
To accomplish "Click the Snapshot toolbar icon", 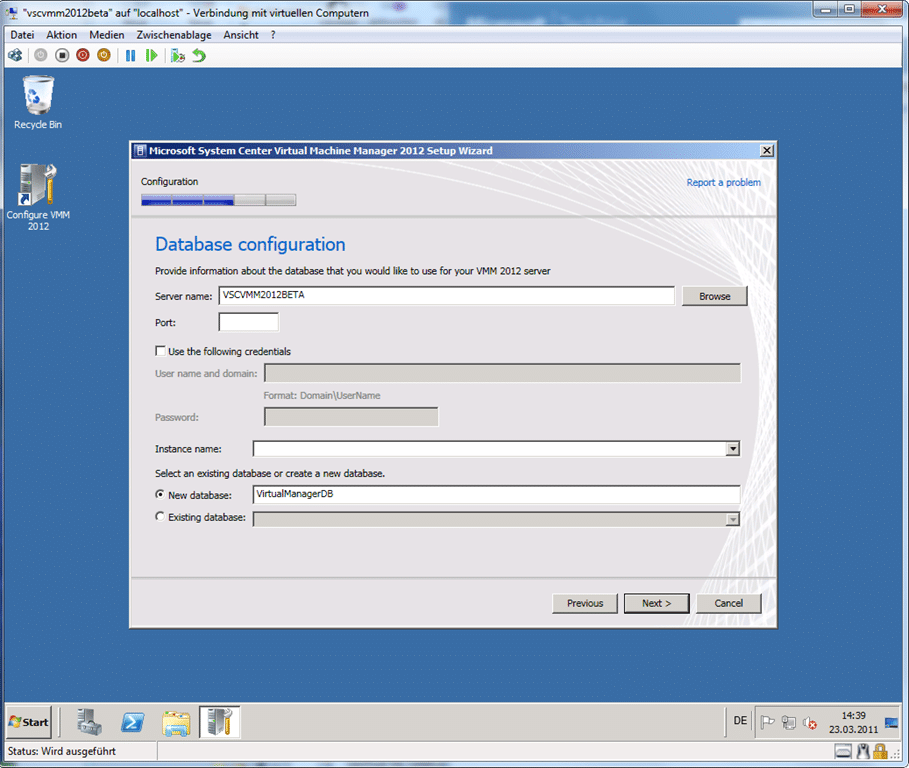I will pos(177,56).
